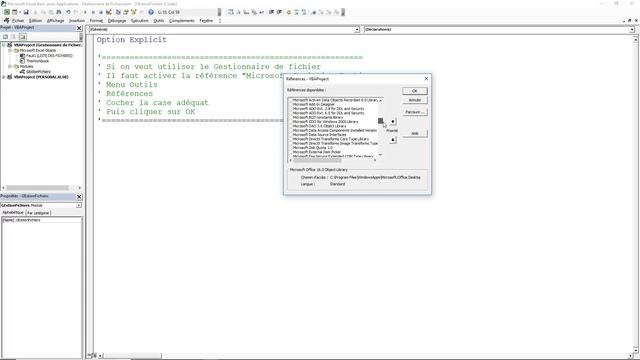Select the Feuil1 sheet in project tree

click(49, 56)
